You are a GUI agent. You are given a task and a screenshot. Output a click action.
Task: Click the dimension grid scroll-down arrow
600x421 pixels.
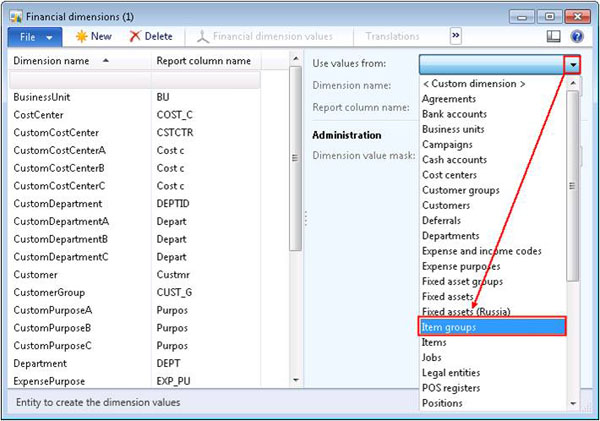coord(295,380)
